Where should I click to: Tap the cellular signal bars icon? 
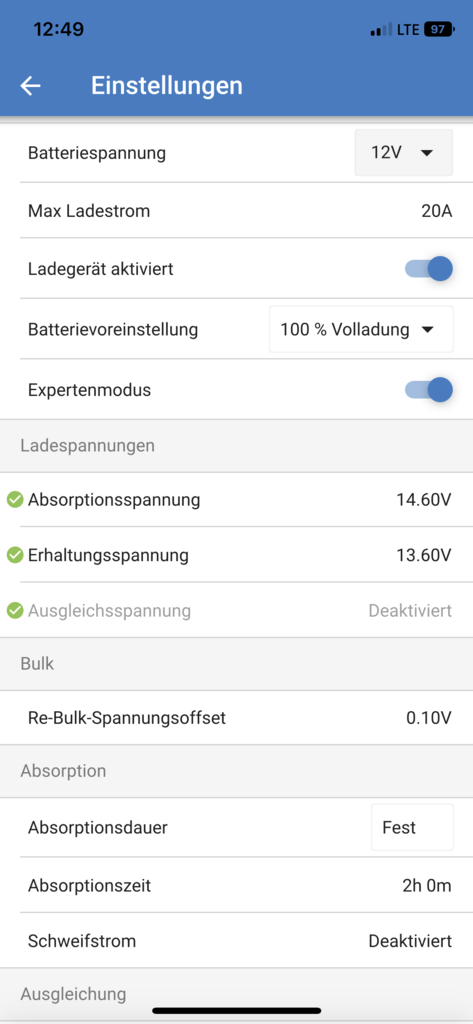381,29
